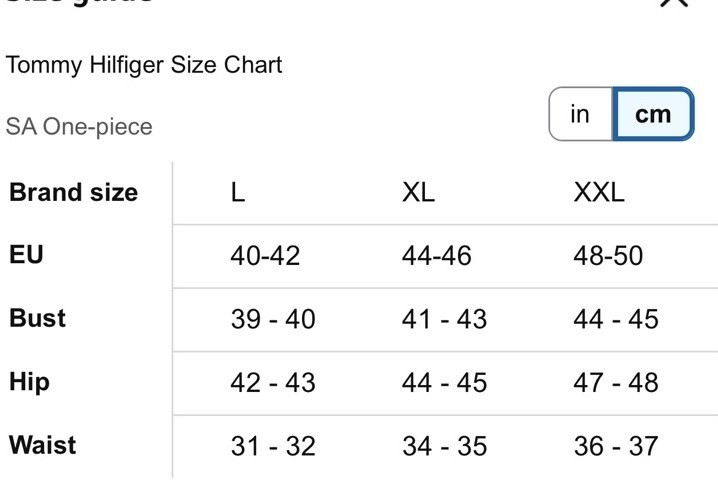Click EU size 48-50 cell
The height and width of the screenshot is (500, 718).
tap(608, 255)
